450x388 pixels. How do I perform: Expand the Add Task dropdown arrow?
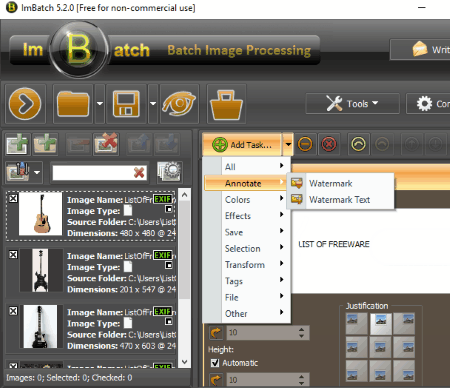[x=288, y=144]
